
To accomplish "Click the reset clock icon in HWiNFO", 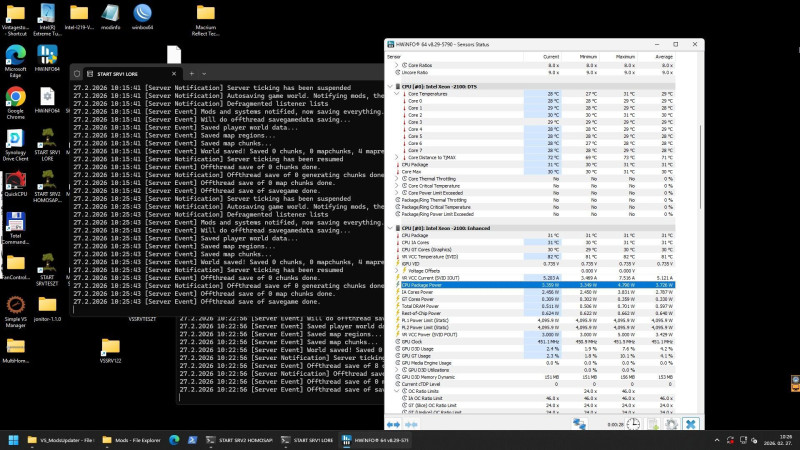I will (x=634, y=424).
